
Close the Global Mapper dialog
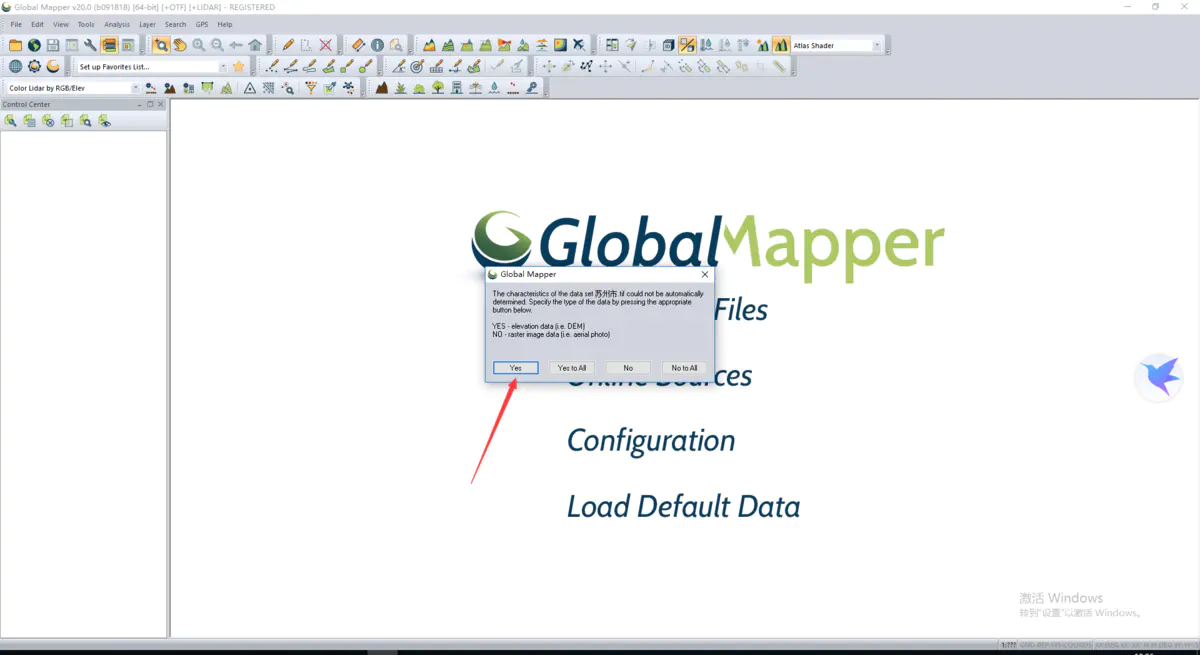pyautogui.click(x=705, y=274)
